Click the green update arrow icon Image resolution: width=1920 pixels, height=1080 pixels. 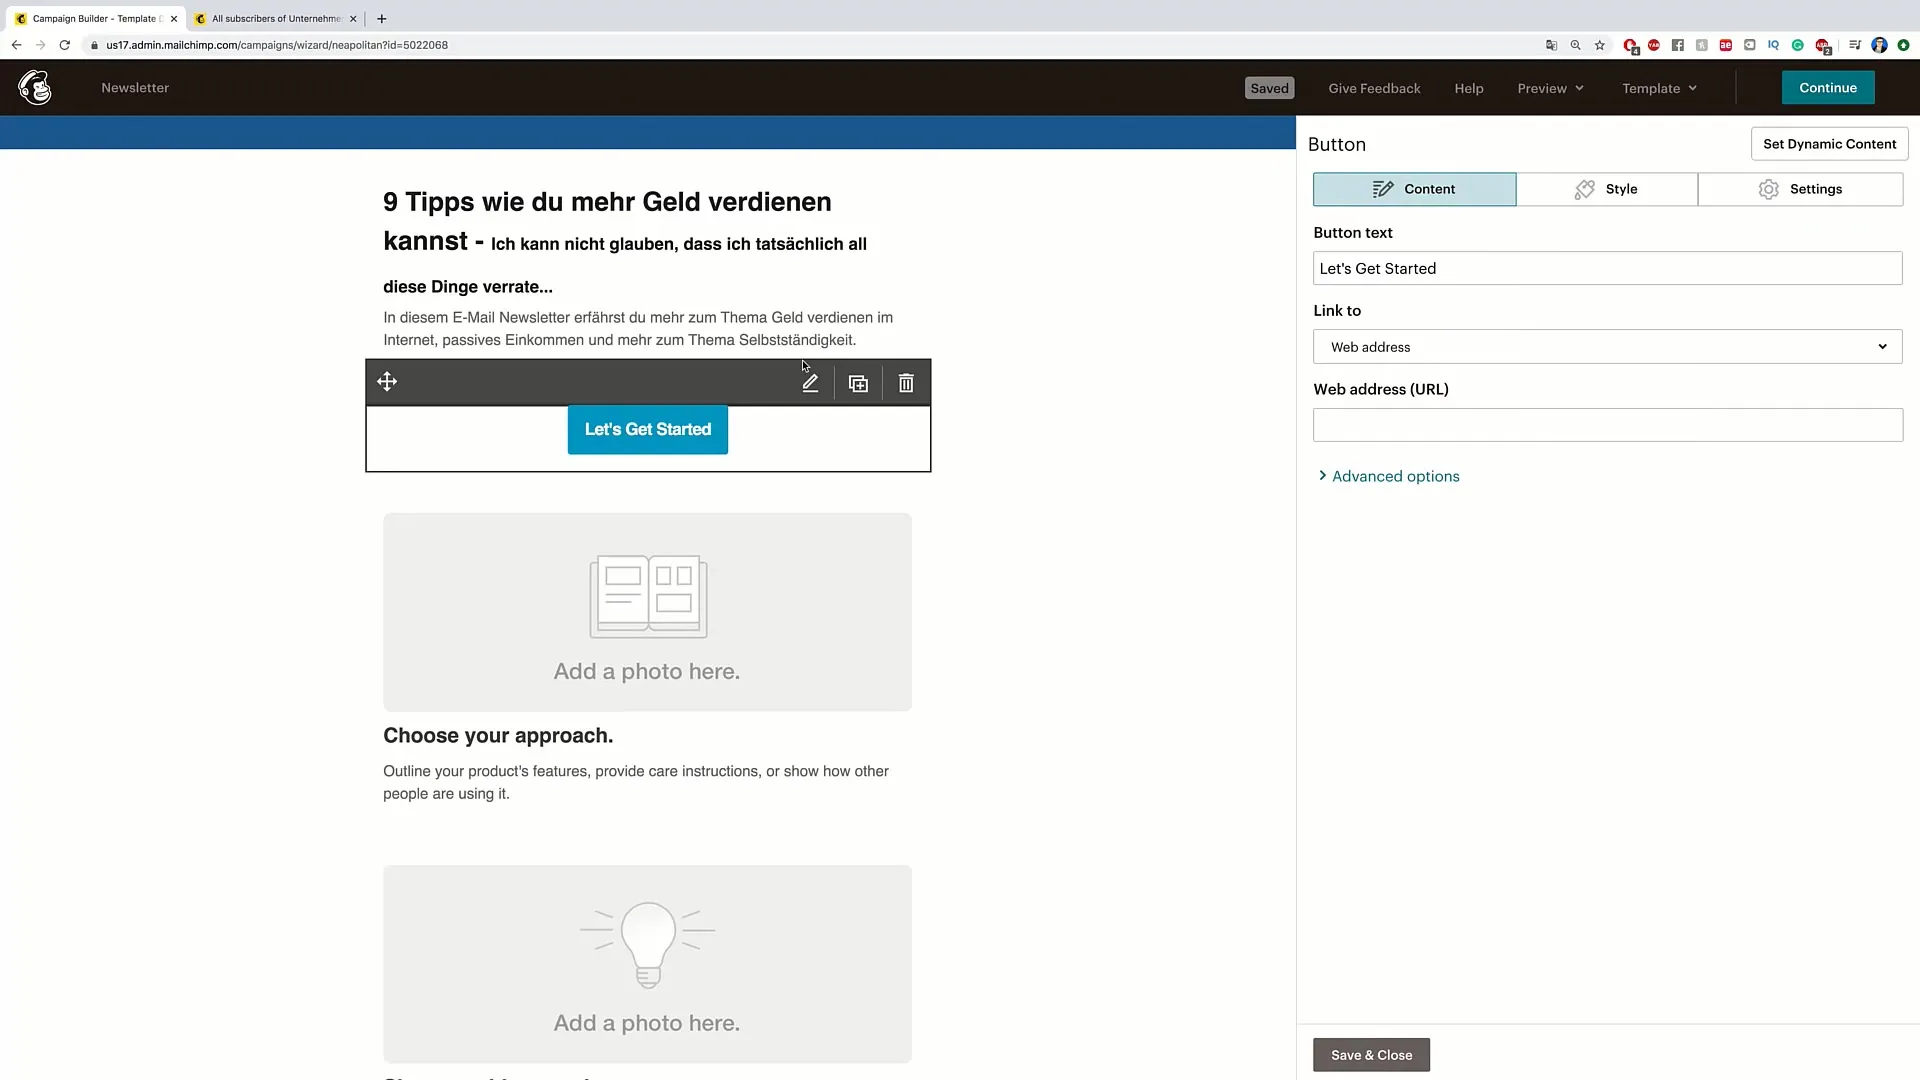point(1904,45)
